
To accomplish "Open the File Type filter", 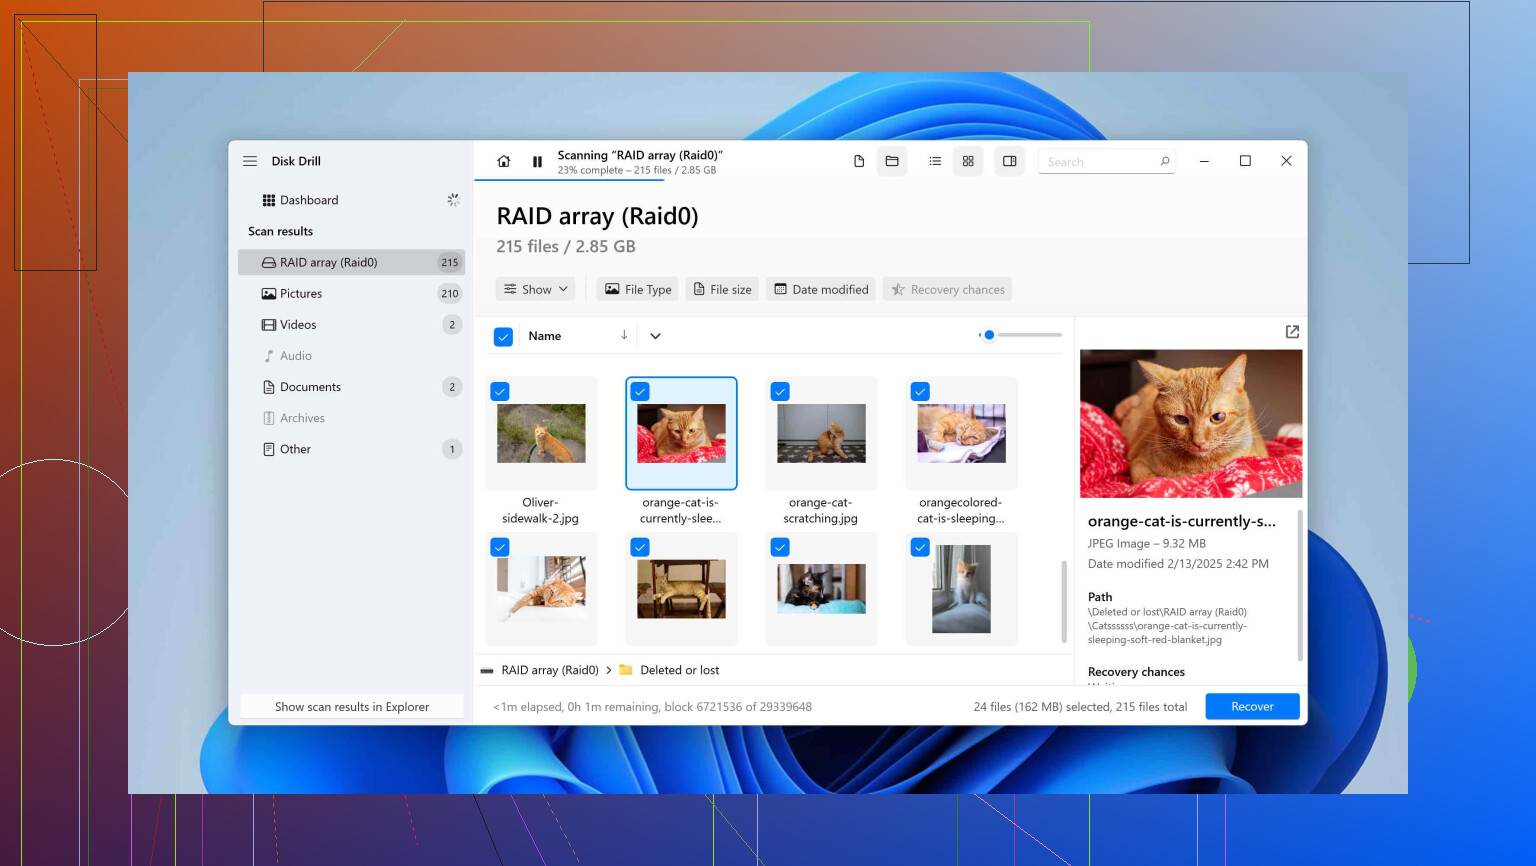I will [x=638, y=290].
